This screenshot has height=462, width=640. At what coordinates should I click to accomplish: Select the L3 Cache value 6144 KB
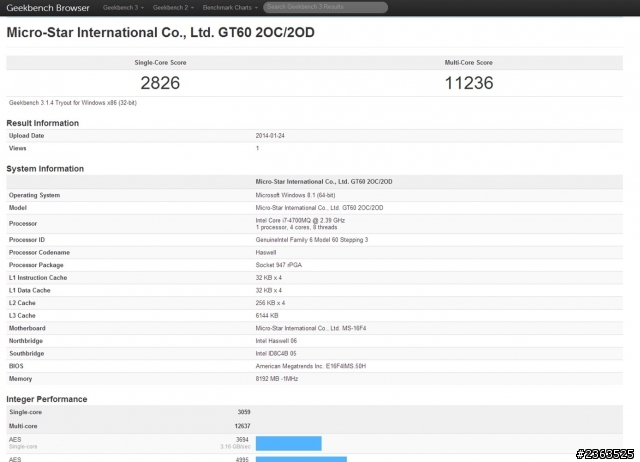267,315
